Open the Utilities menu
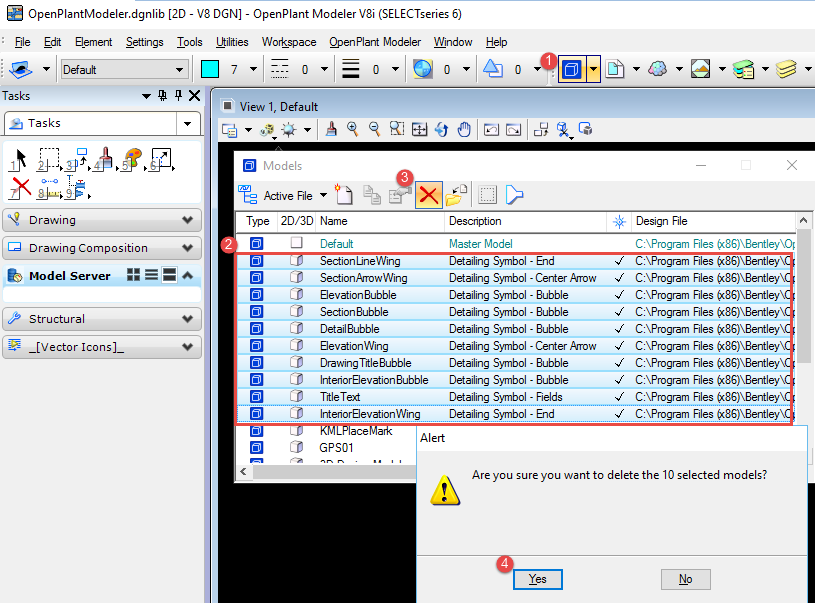Image resolution: width=815 pixels, height=603 pixels. pyautogui.click(x=232, y=42)
